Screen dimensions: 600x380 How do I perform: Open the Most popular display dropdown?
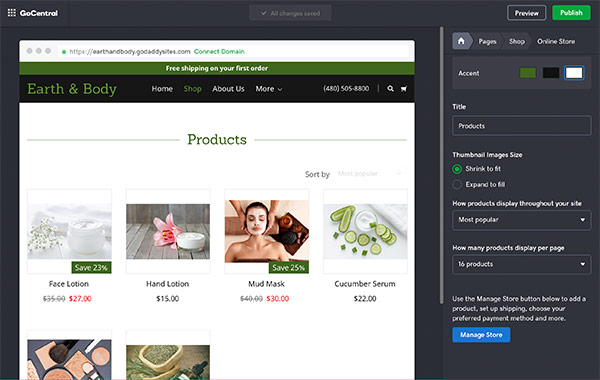(522, 220)
